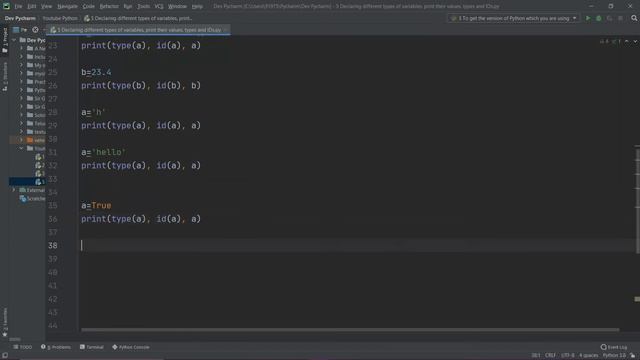Viewport: 640px width, 360px height.
Task: Open Search Everywhere magnifier icon
Action: (x=634, y=18)
